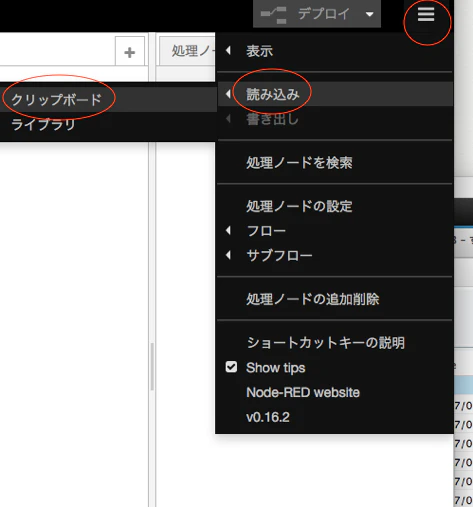
Task: Toggle the Show tips checkbox
Action: 231,367
